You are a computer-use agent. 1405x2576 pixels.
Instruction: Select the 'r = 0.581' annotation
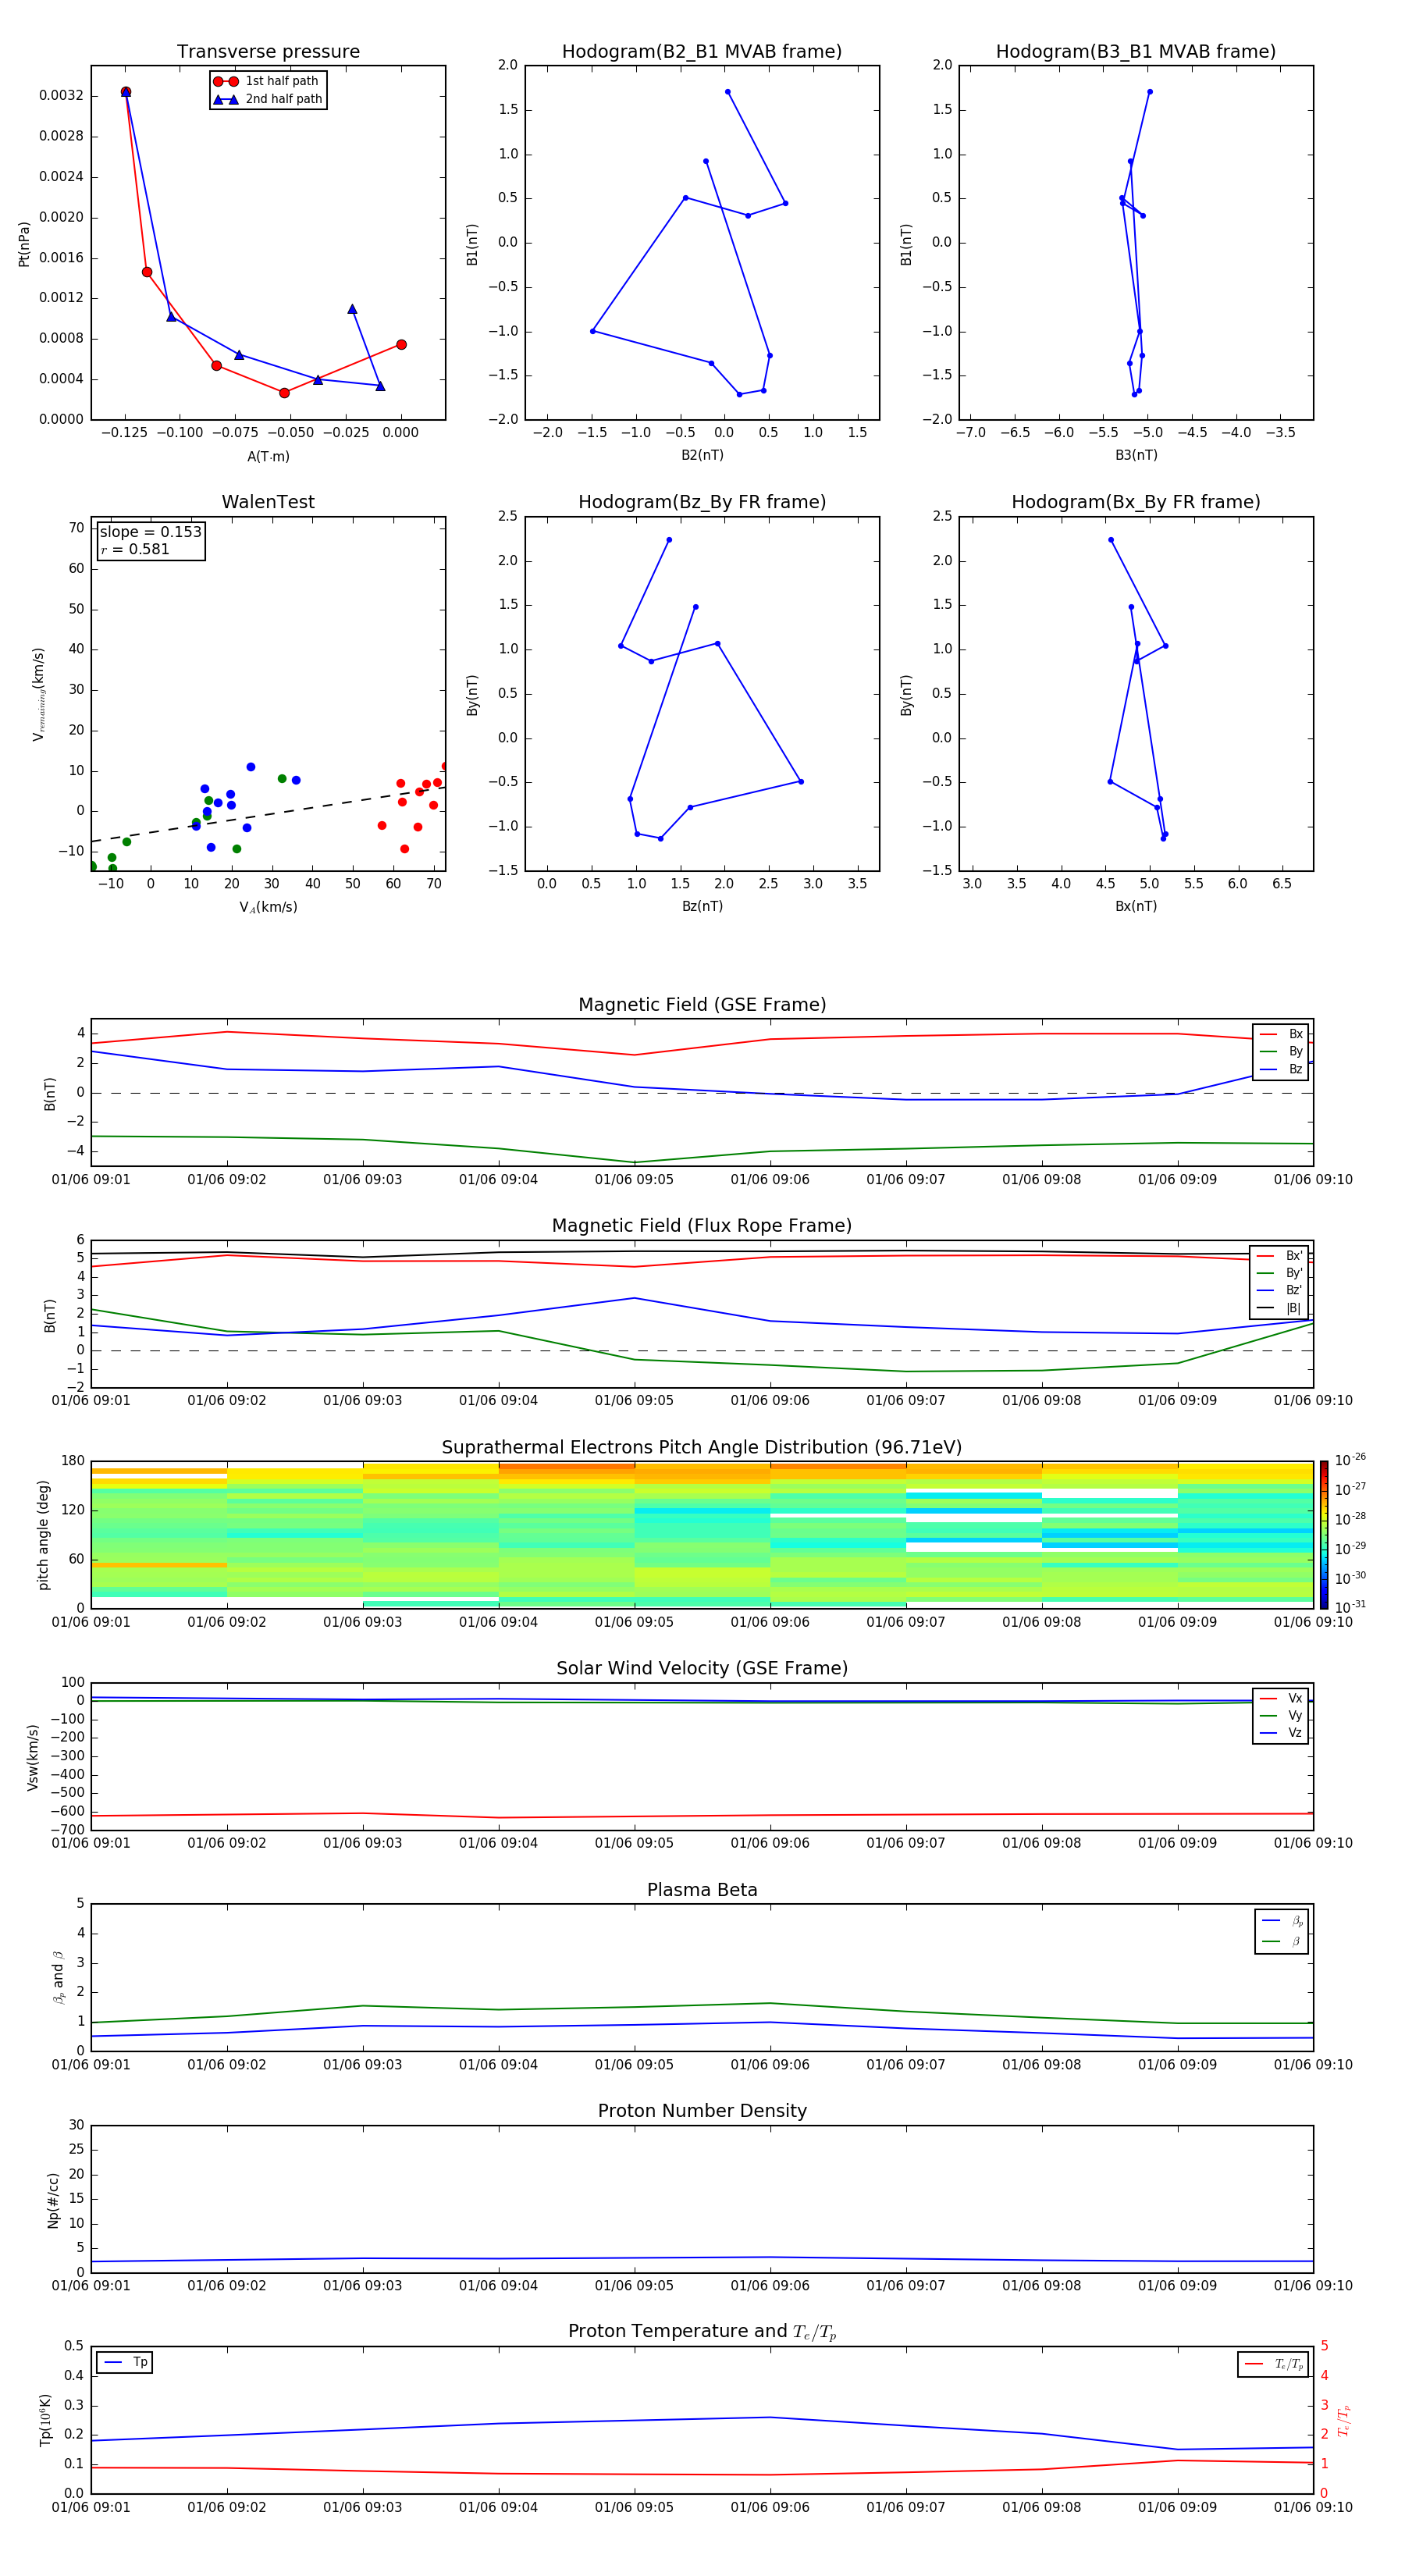tap(135, 549)
